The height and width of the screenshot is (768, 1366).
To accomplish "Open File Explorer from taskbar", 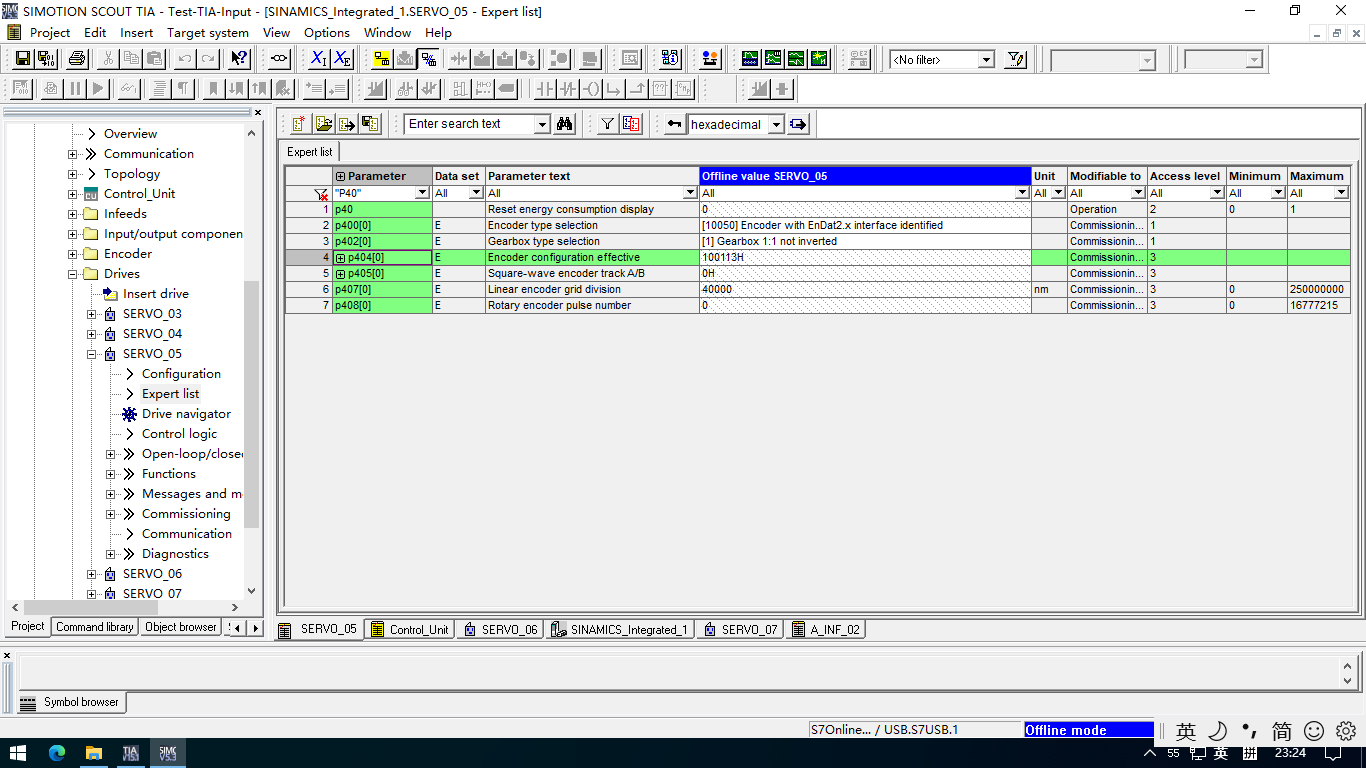I will [93, 753].
